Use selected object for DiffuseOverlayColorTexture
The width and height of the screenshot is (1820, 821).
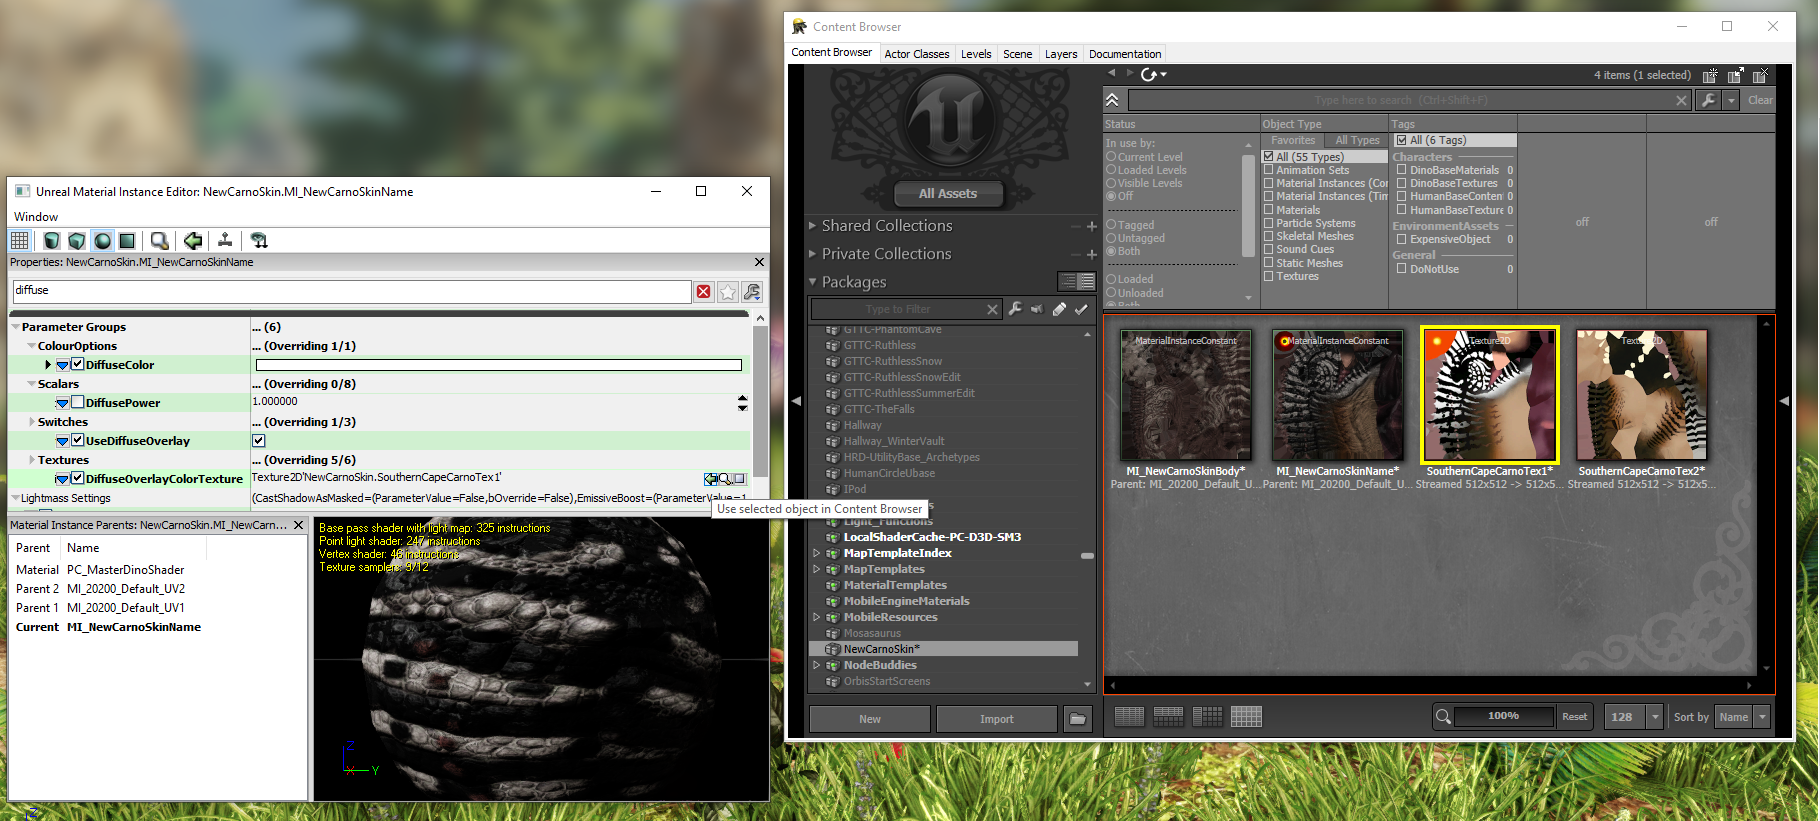point(710,479)
